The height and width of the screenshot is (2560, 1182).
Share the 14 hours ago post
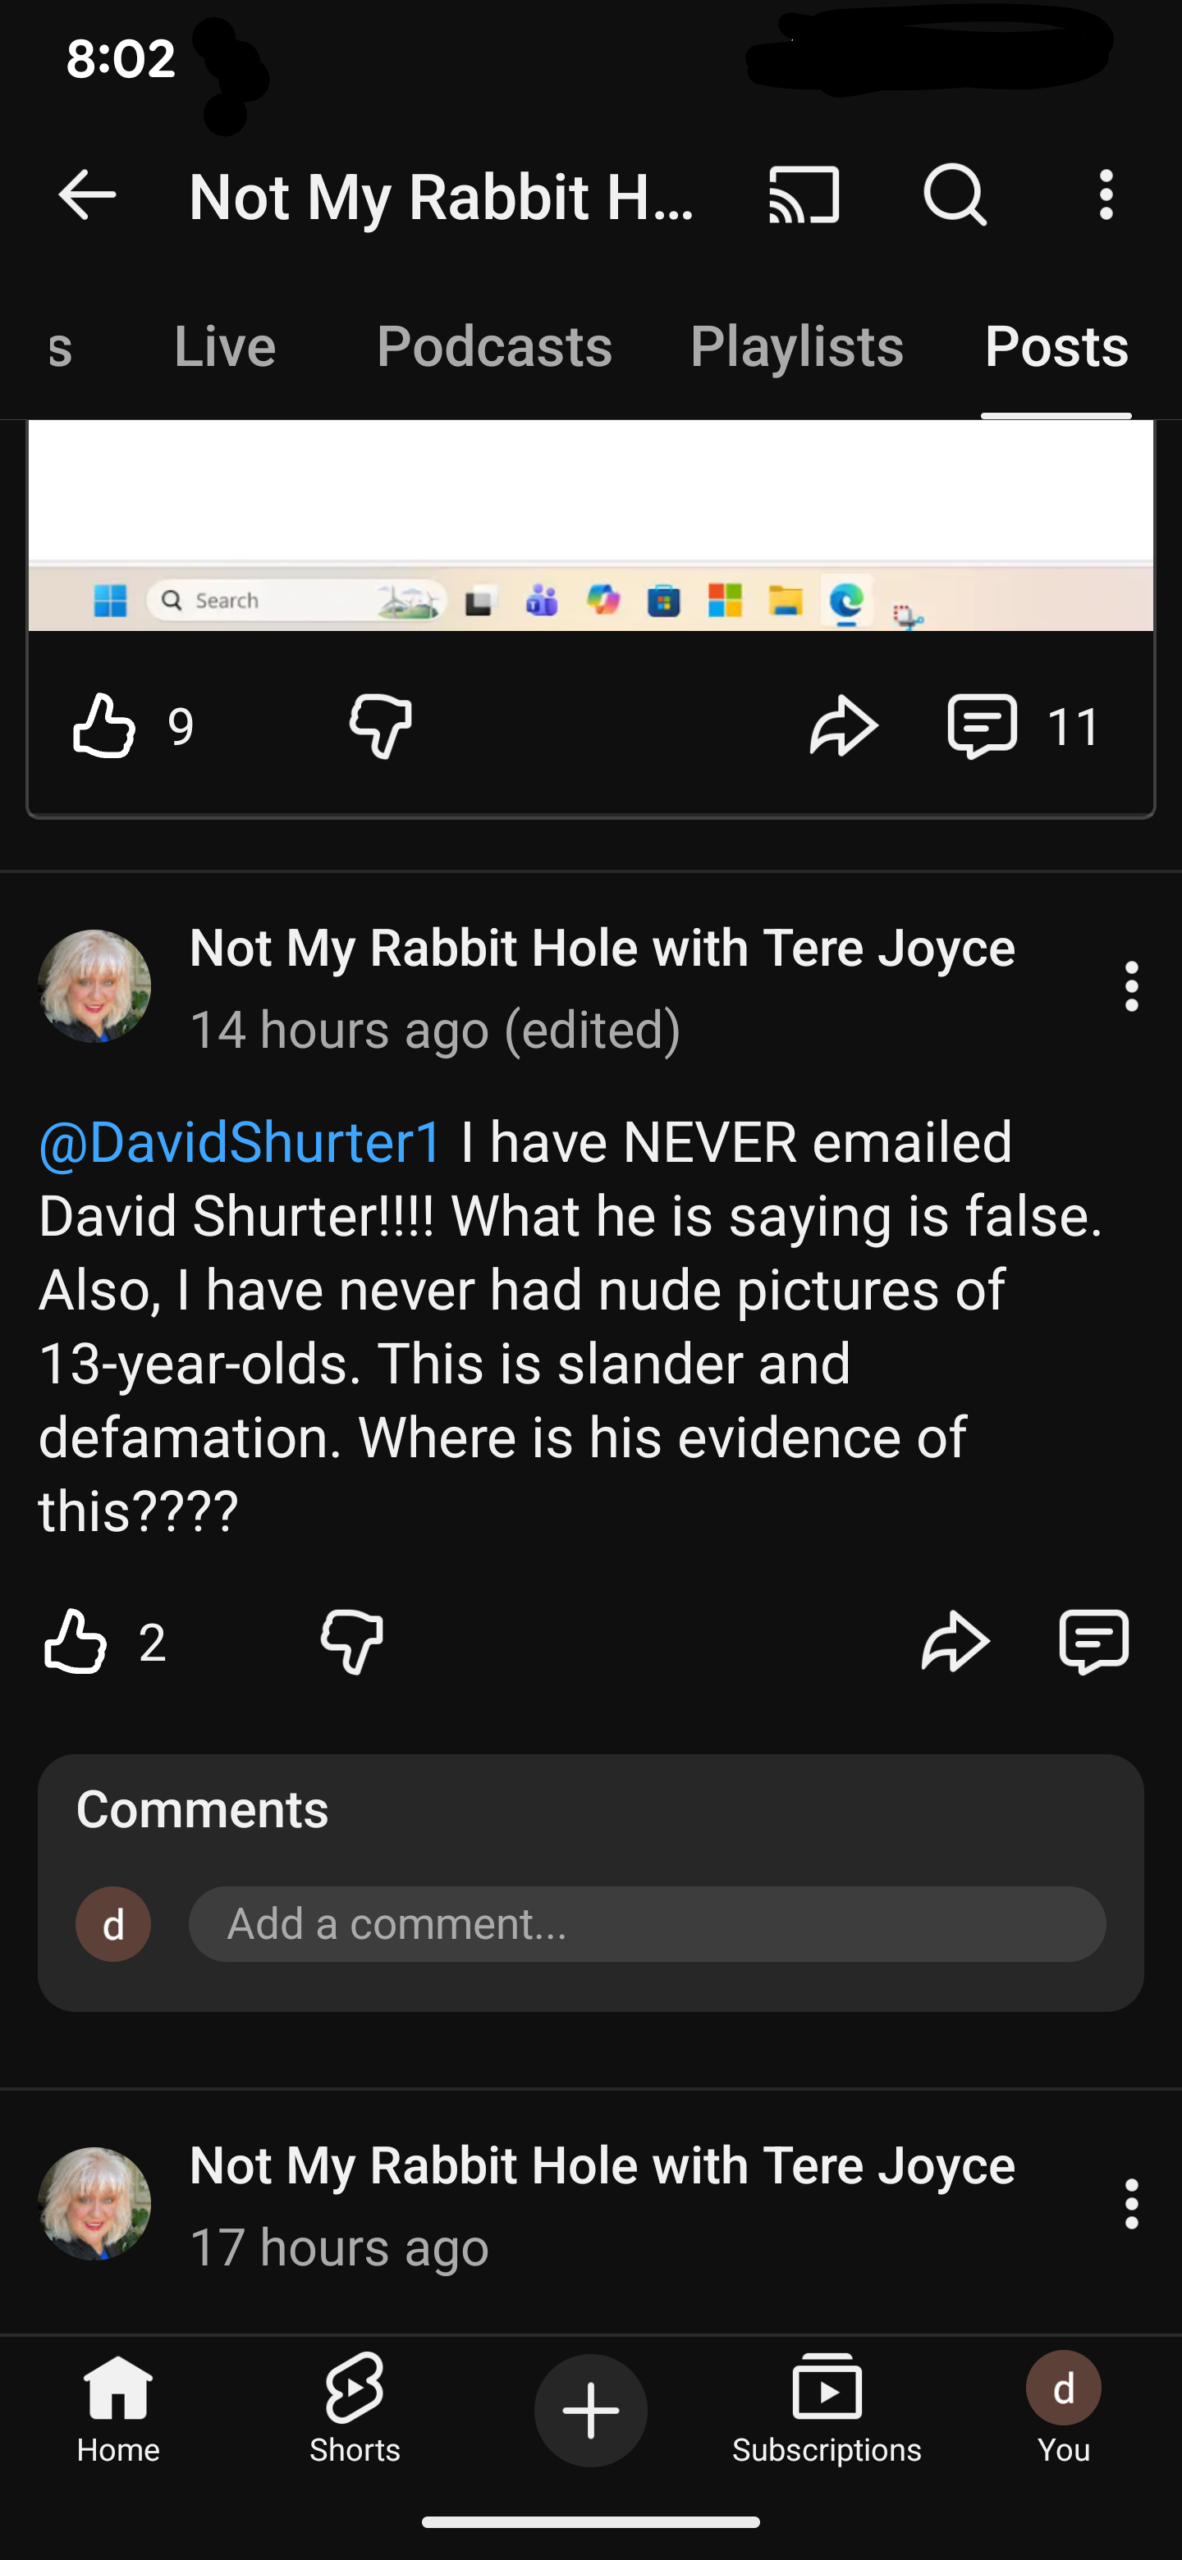[x=955, y=1642]
